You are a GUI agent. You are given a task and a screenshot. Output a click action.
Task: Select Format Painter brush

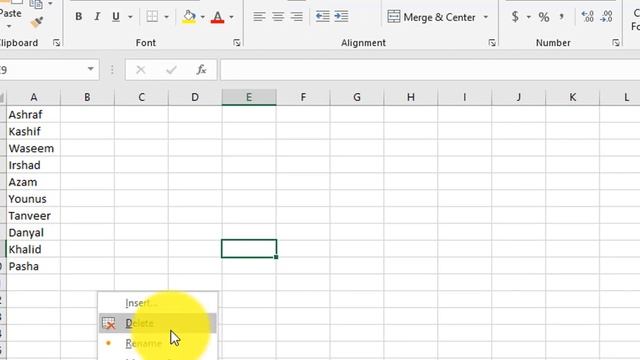[37, 22]
